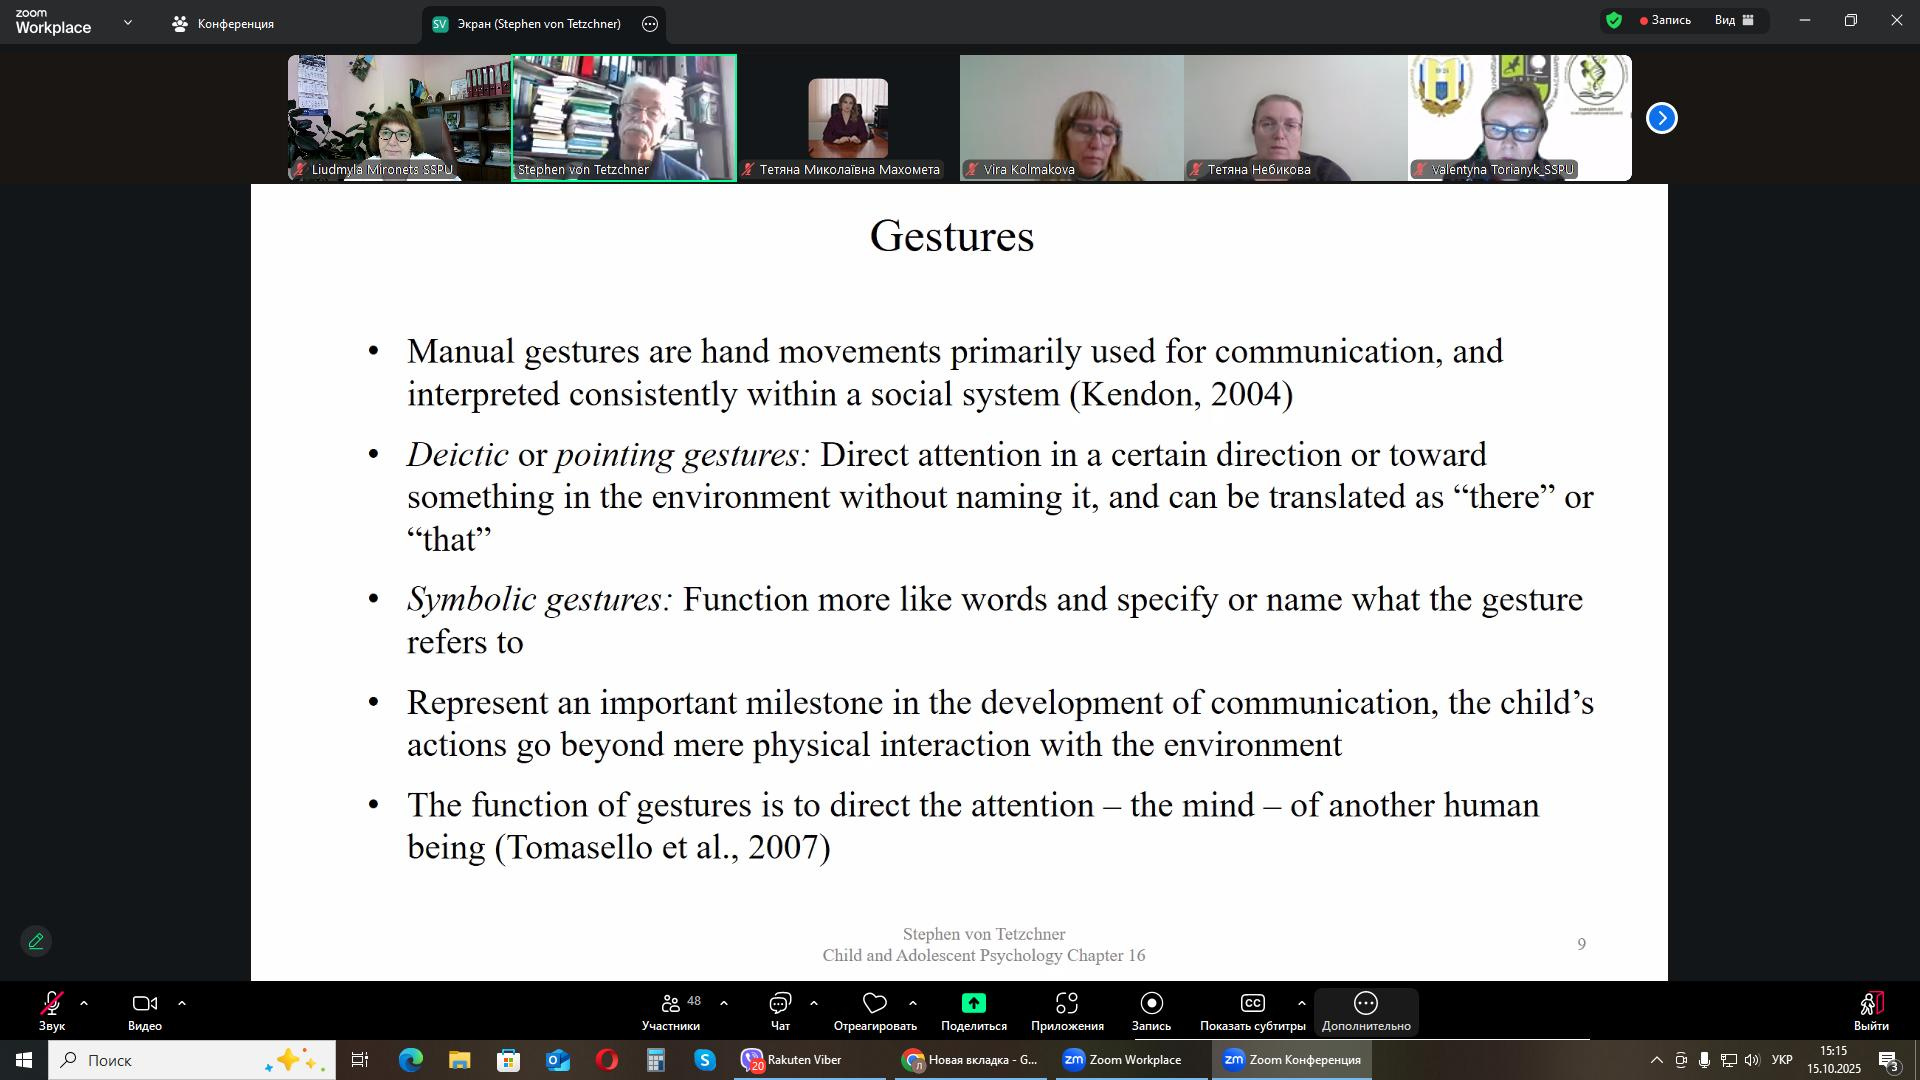1920x1080 pixels.
Task: Toggle Show captions CC button
Action: click(x=1252, y=1003)
